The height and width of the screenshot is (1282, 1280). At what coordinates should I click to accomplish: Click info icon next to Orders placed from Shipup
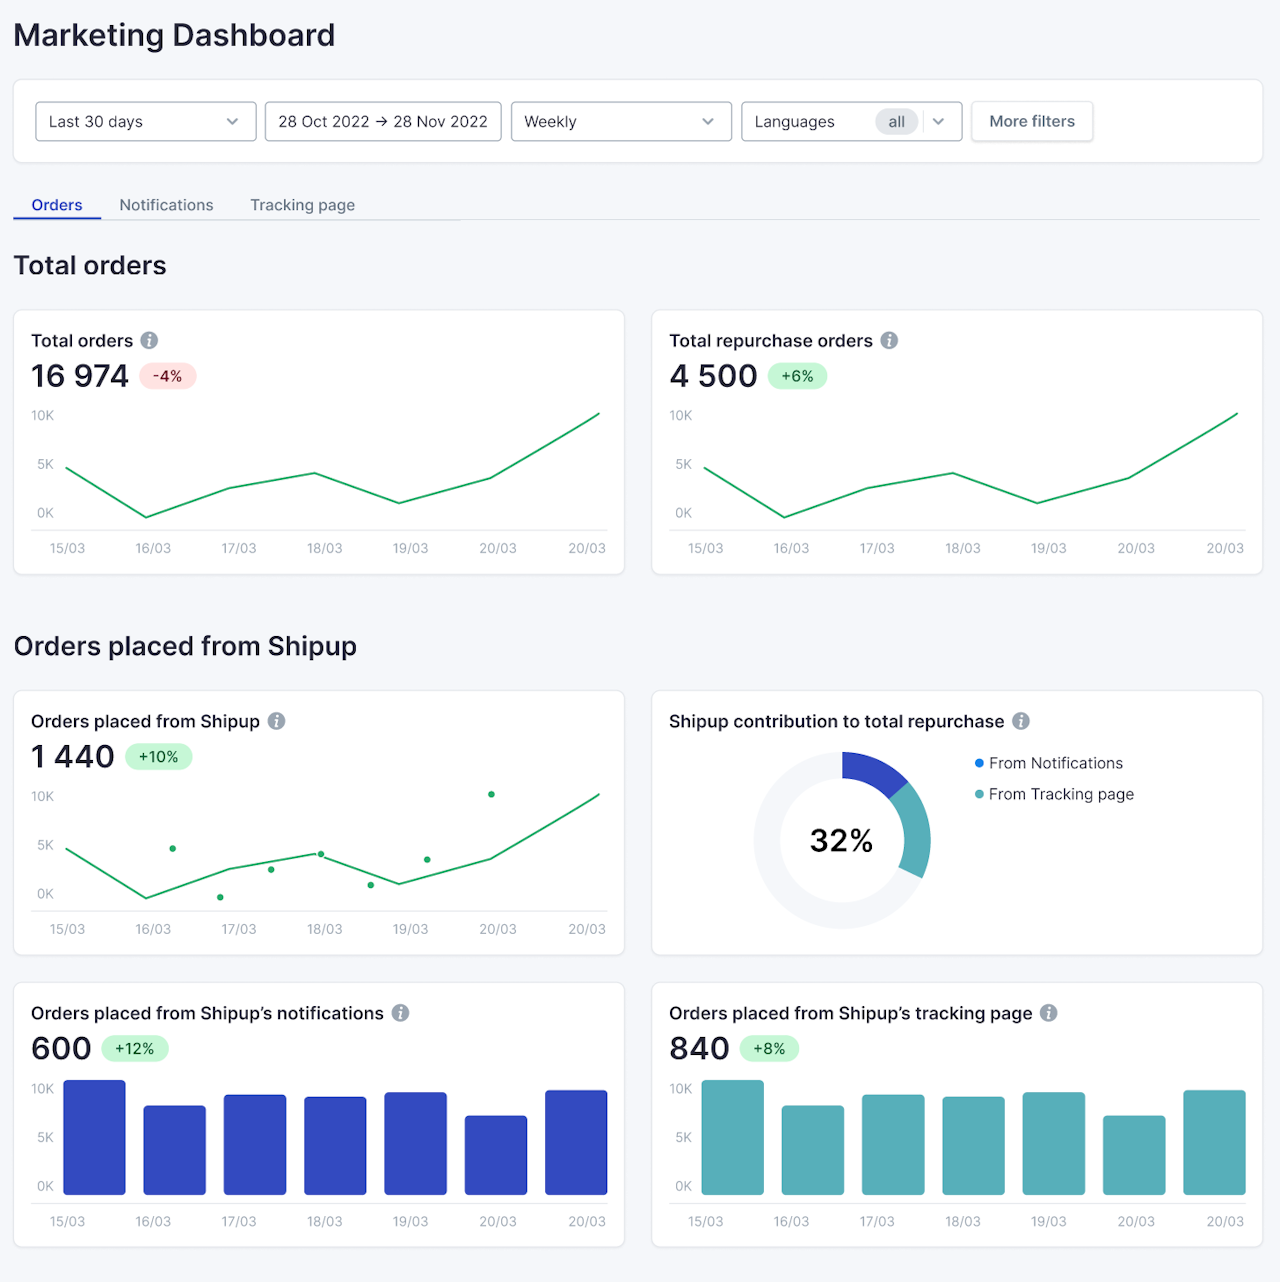(277, 721)
